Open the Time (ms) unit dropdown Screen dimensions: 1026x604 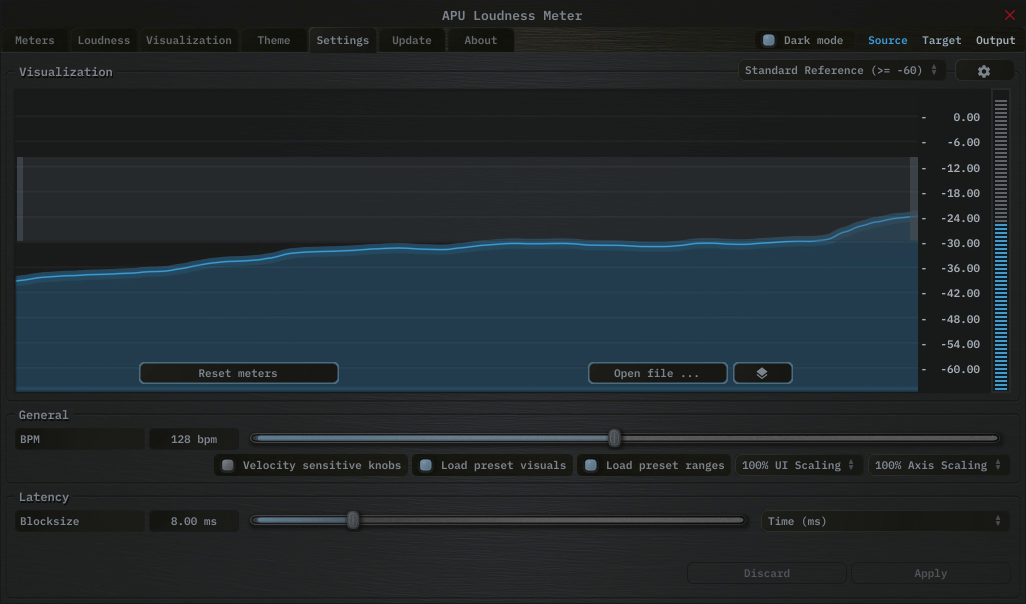coord(884,521)
